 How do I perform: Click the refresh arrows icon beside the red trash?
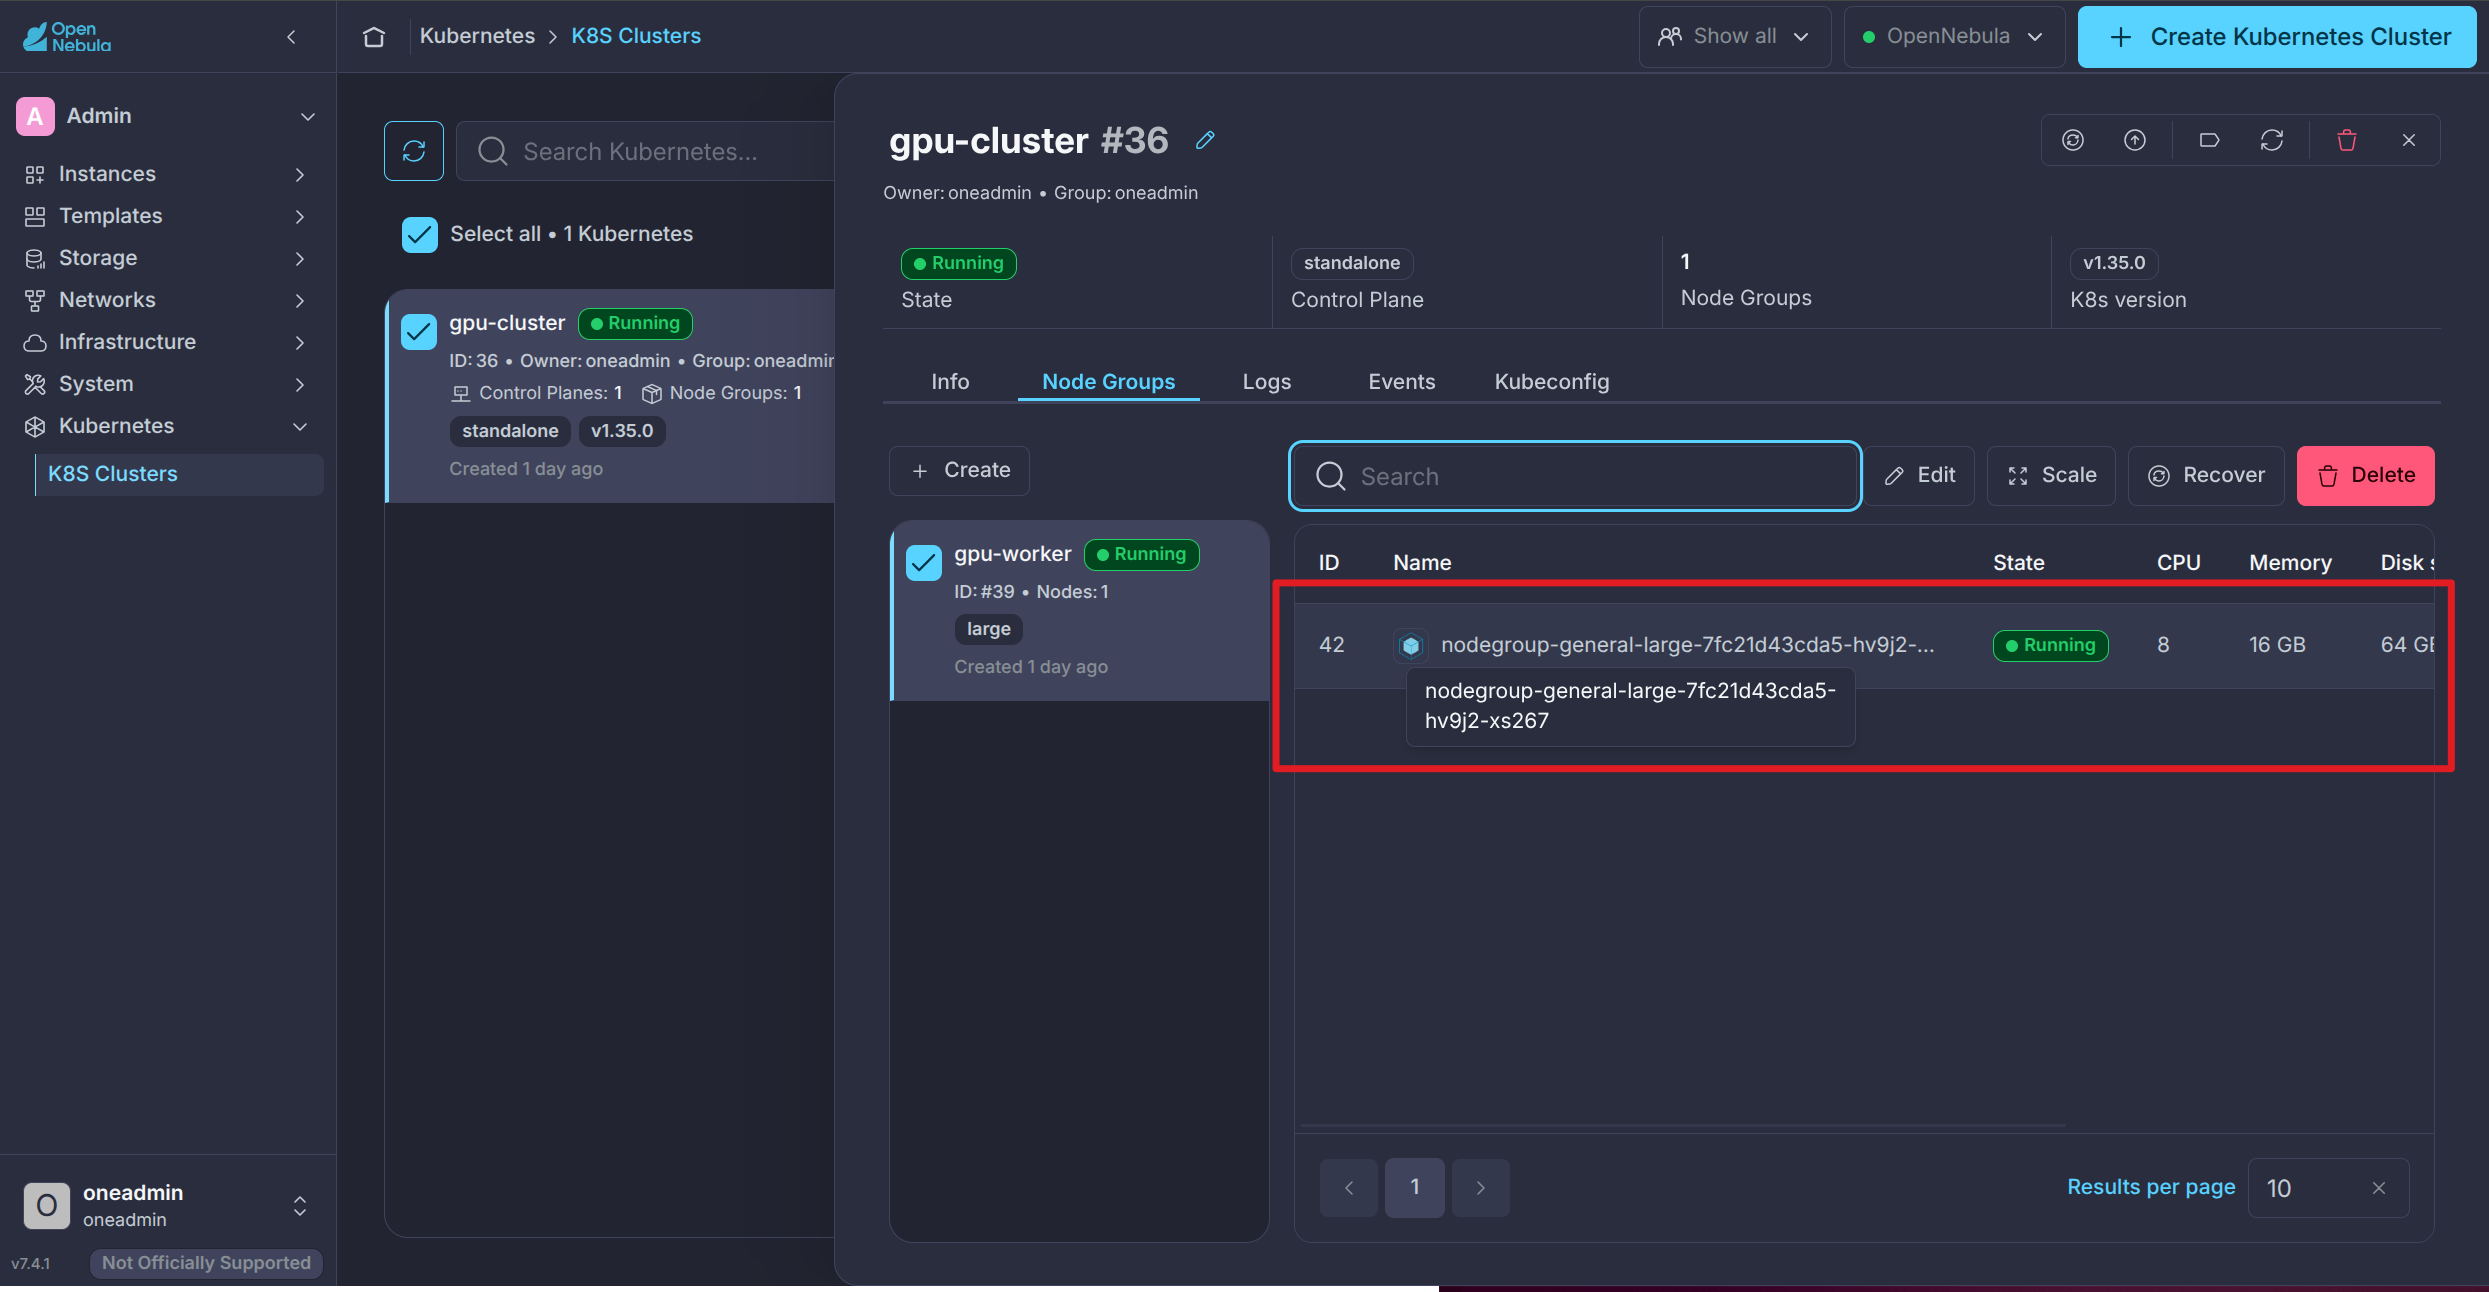tap(2272, 140)
